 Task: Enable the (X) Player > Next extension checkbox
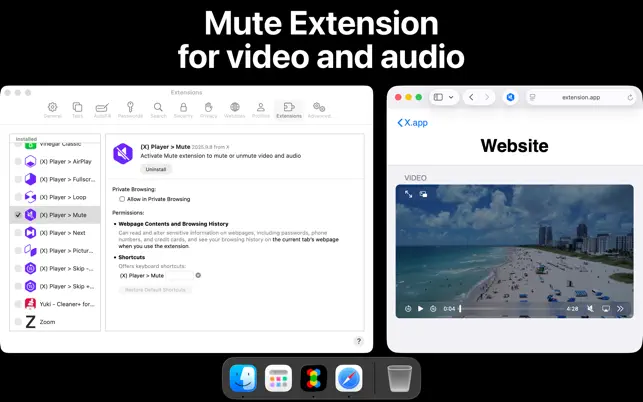click(x=18, y=233)
